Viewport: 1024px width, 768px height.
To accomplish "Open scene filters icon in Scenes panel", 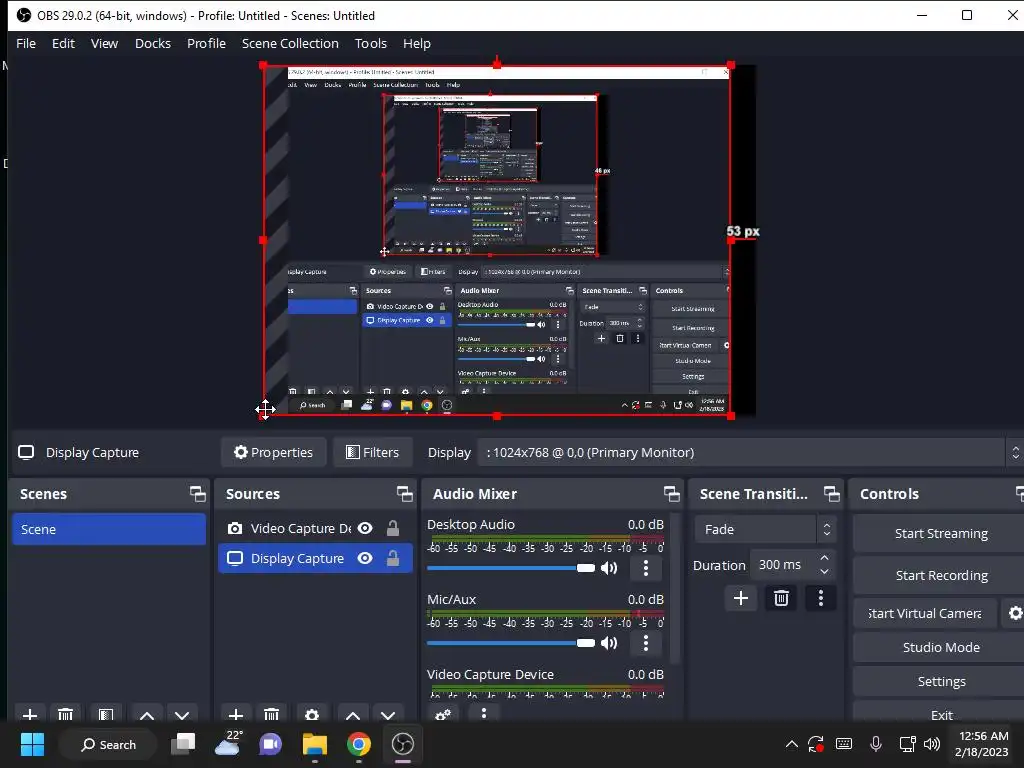I will point(106,714).
